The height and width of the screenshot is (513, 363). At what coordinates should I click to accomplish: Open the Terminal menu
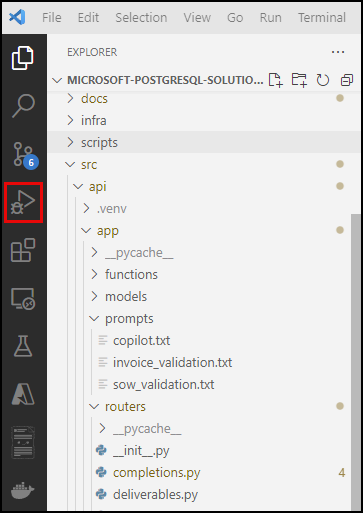[322, 17]
